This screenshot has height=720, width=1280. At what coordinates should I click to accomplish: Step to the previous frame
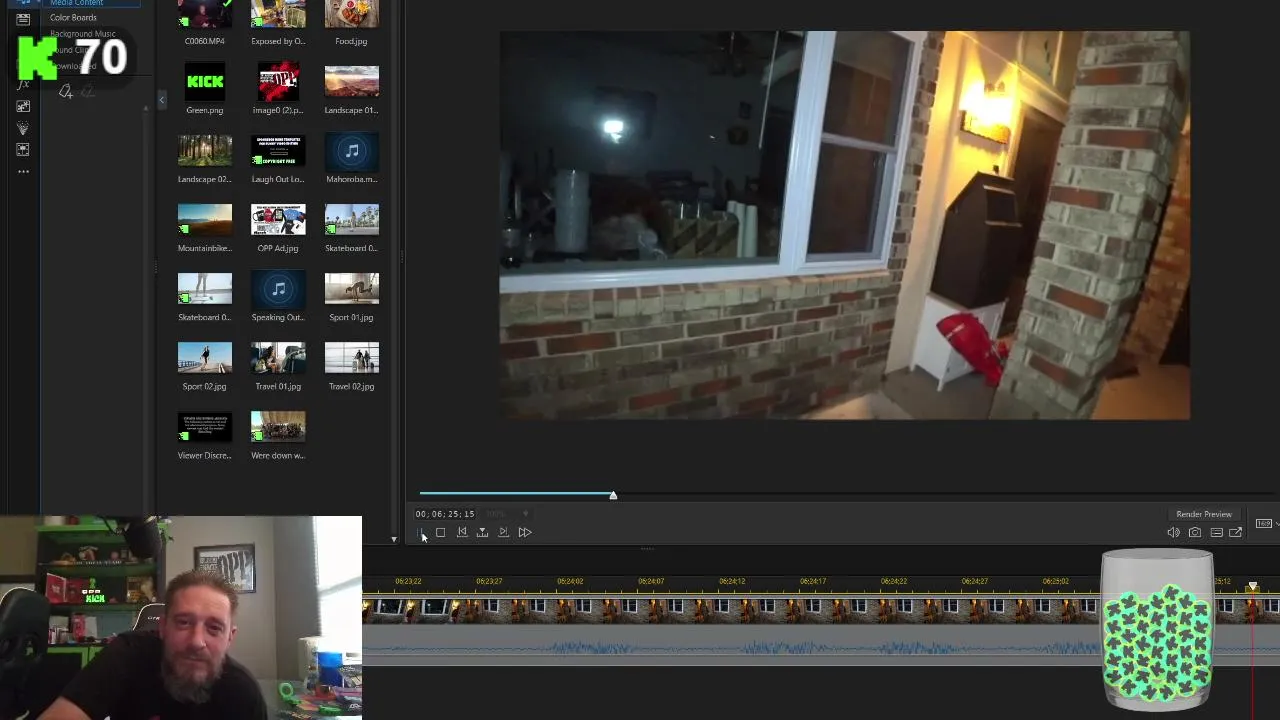pos(462,532)
